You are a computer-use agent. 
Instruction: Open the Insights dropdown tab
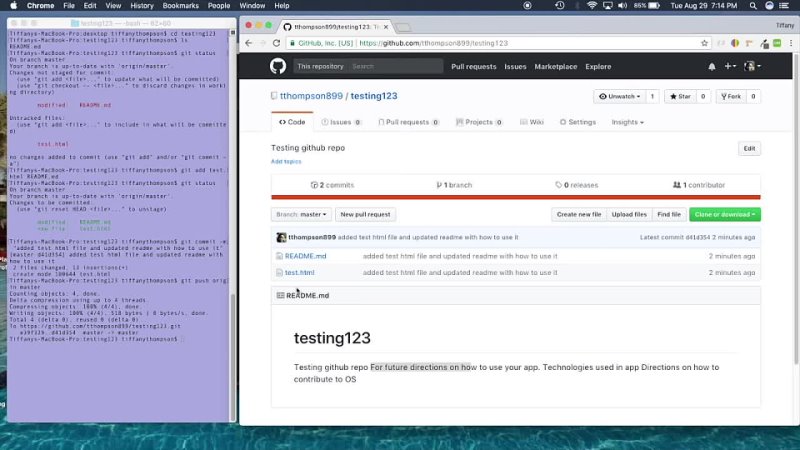628,122
